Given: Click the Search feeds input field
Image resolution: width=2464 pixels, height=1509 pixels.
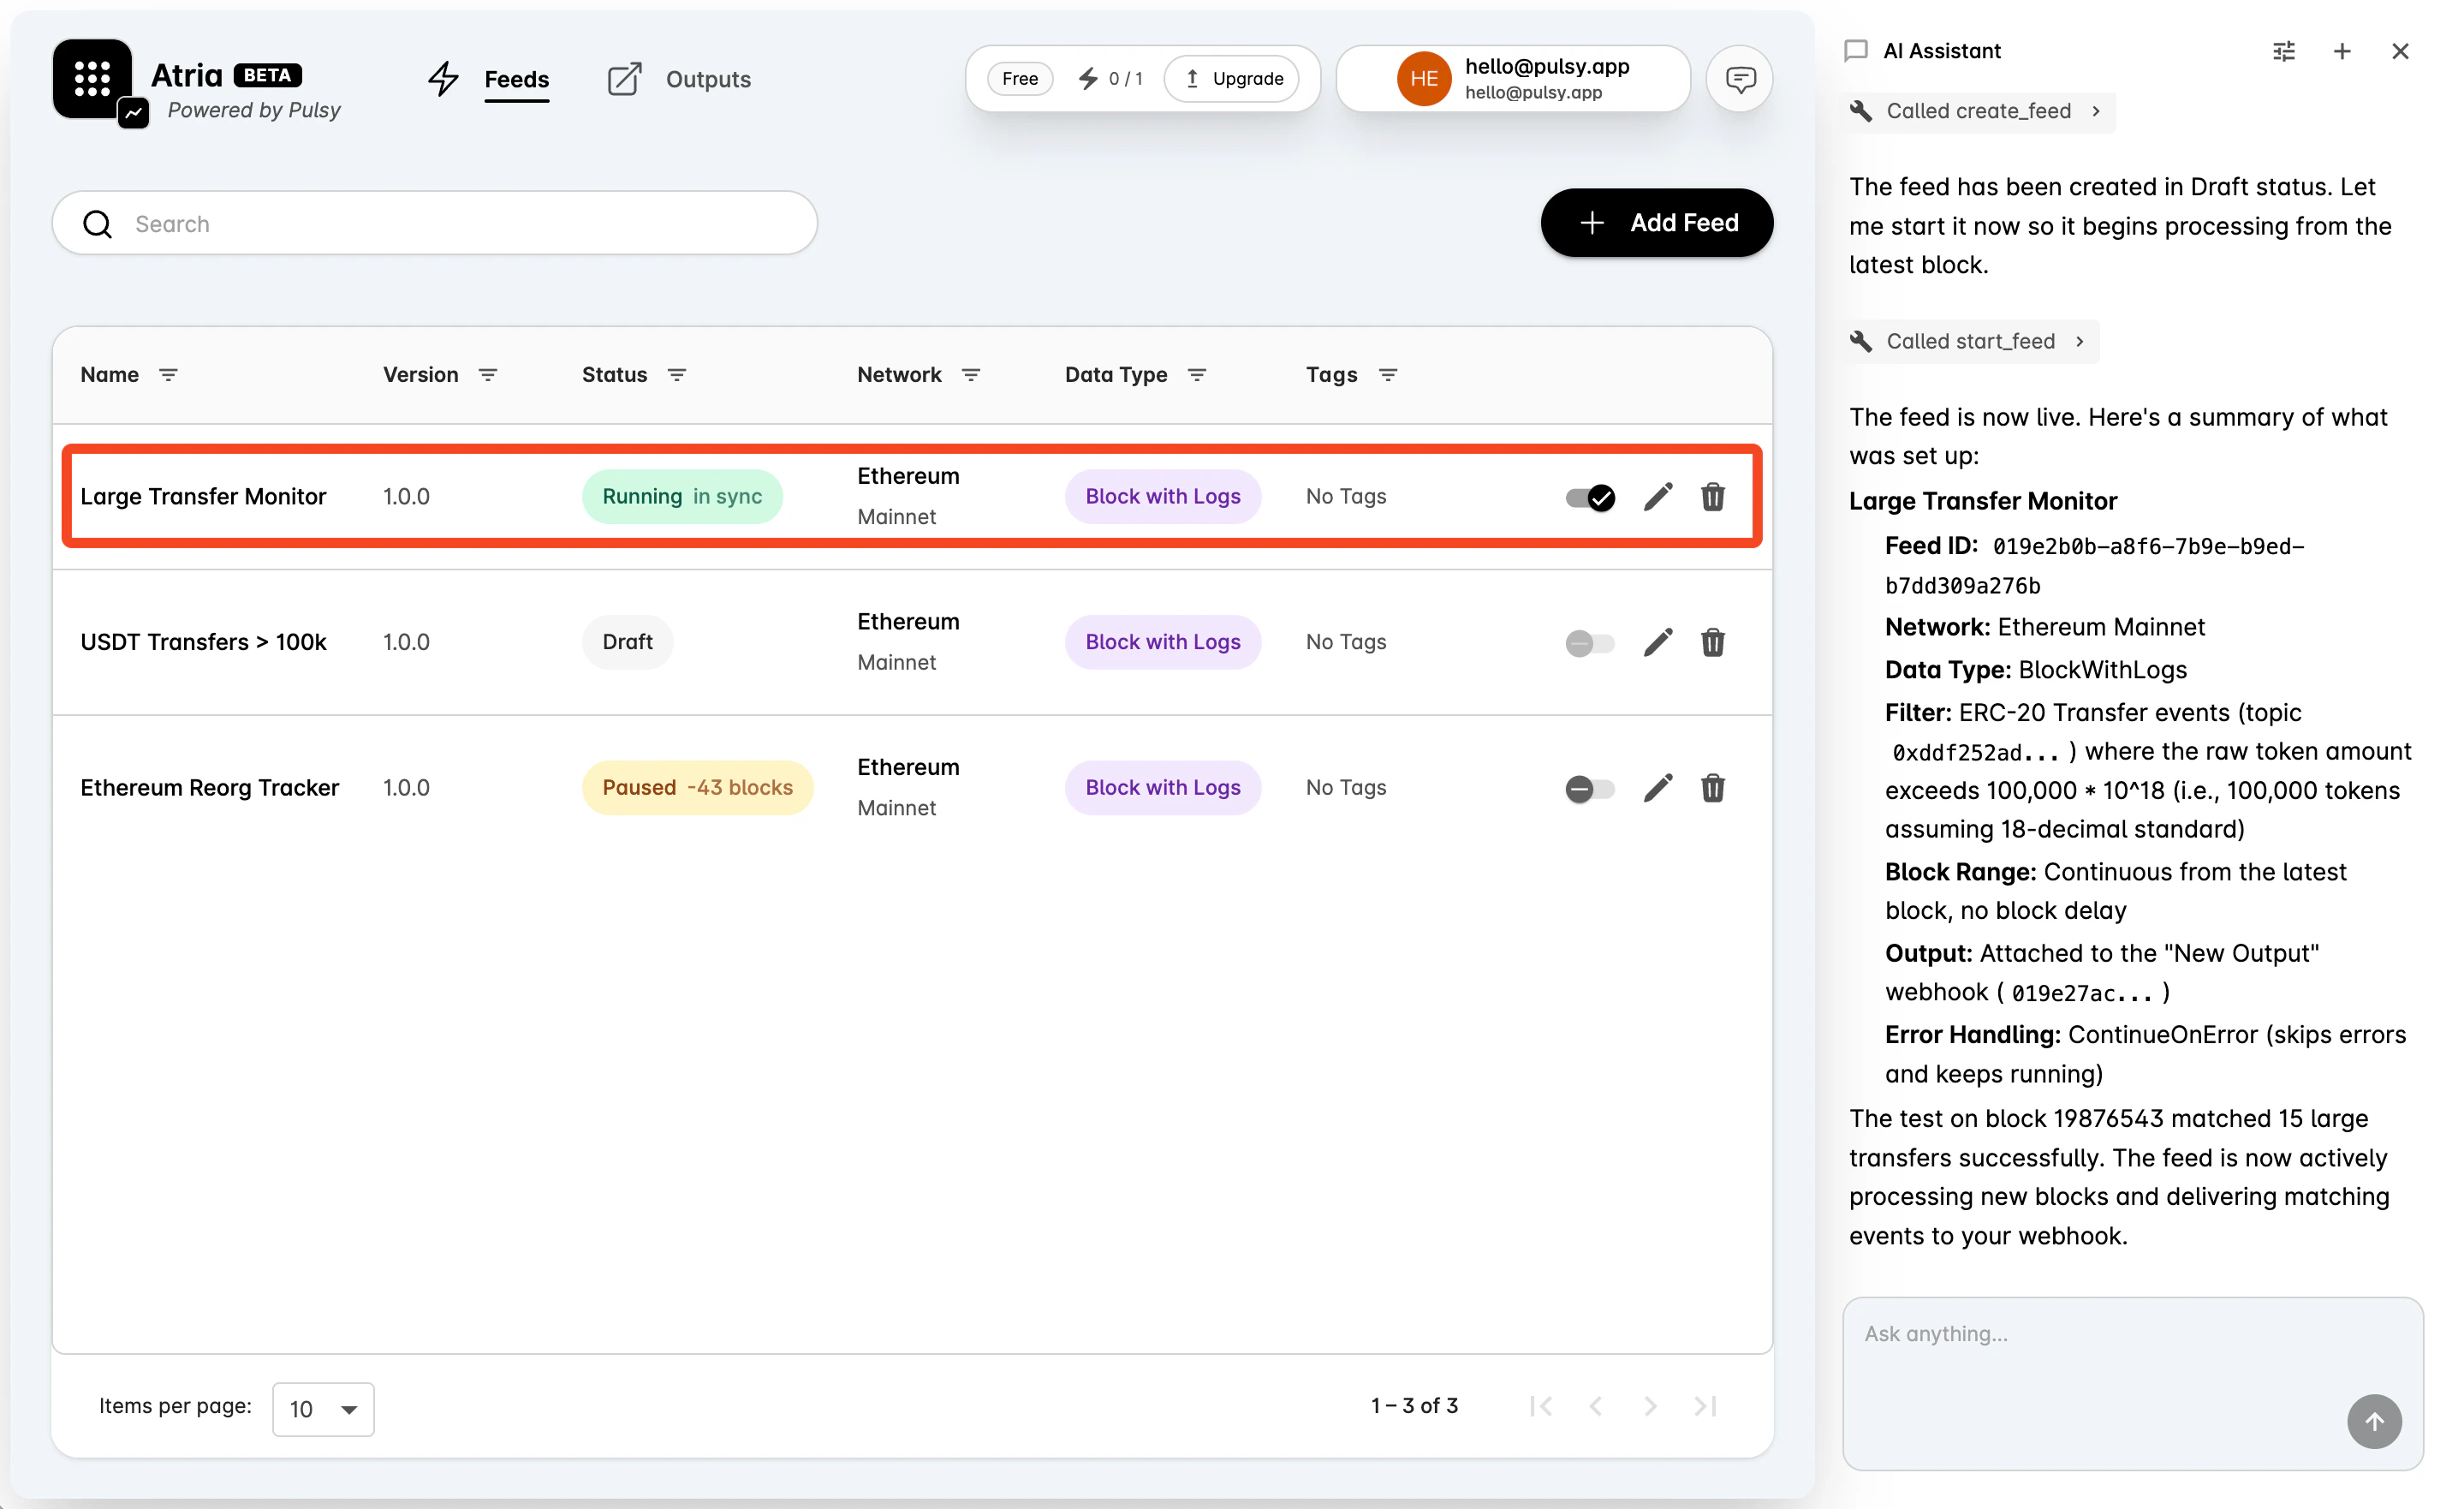Looking at the screenshot, I should (435, 223).
